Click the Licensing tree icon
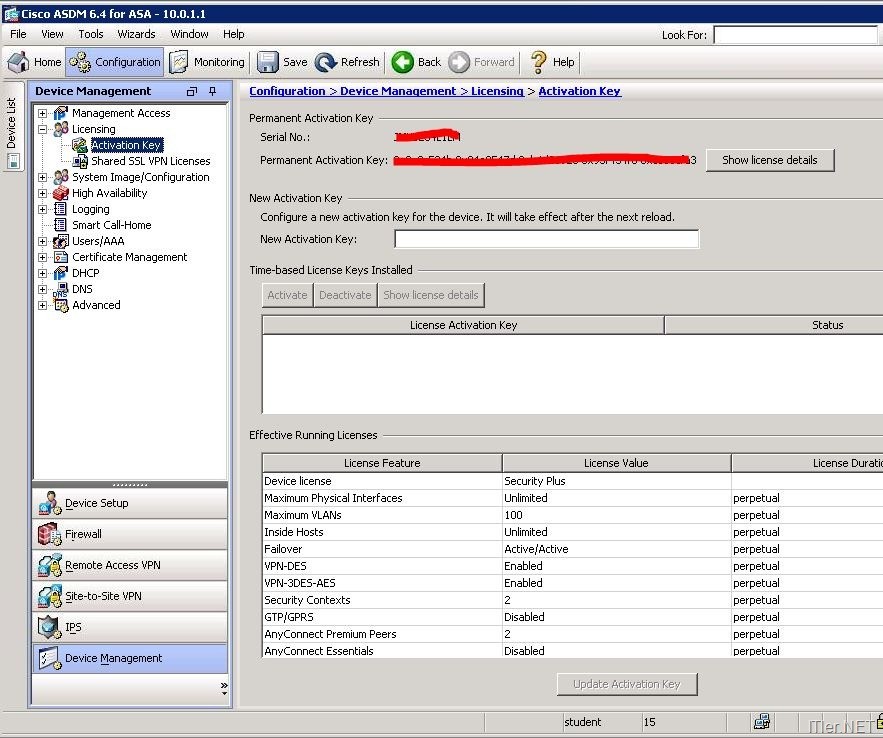This screenshot has width=883, height=738. (60, 129)
